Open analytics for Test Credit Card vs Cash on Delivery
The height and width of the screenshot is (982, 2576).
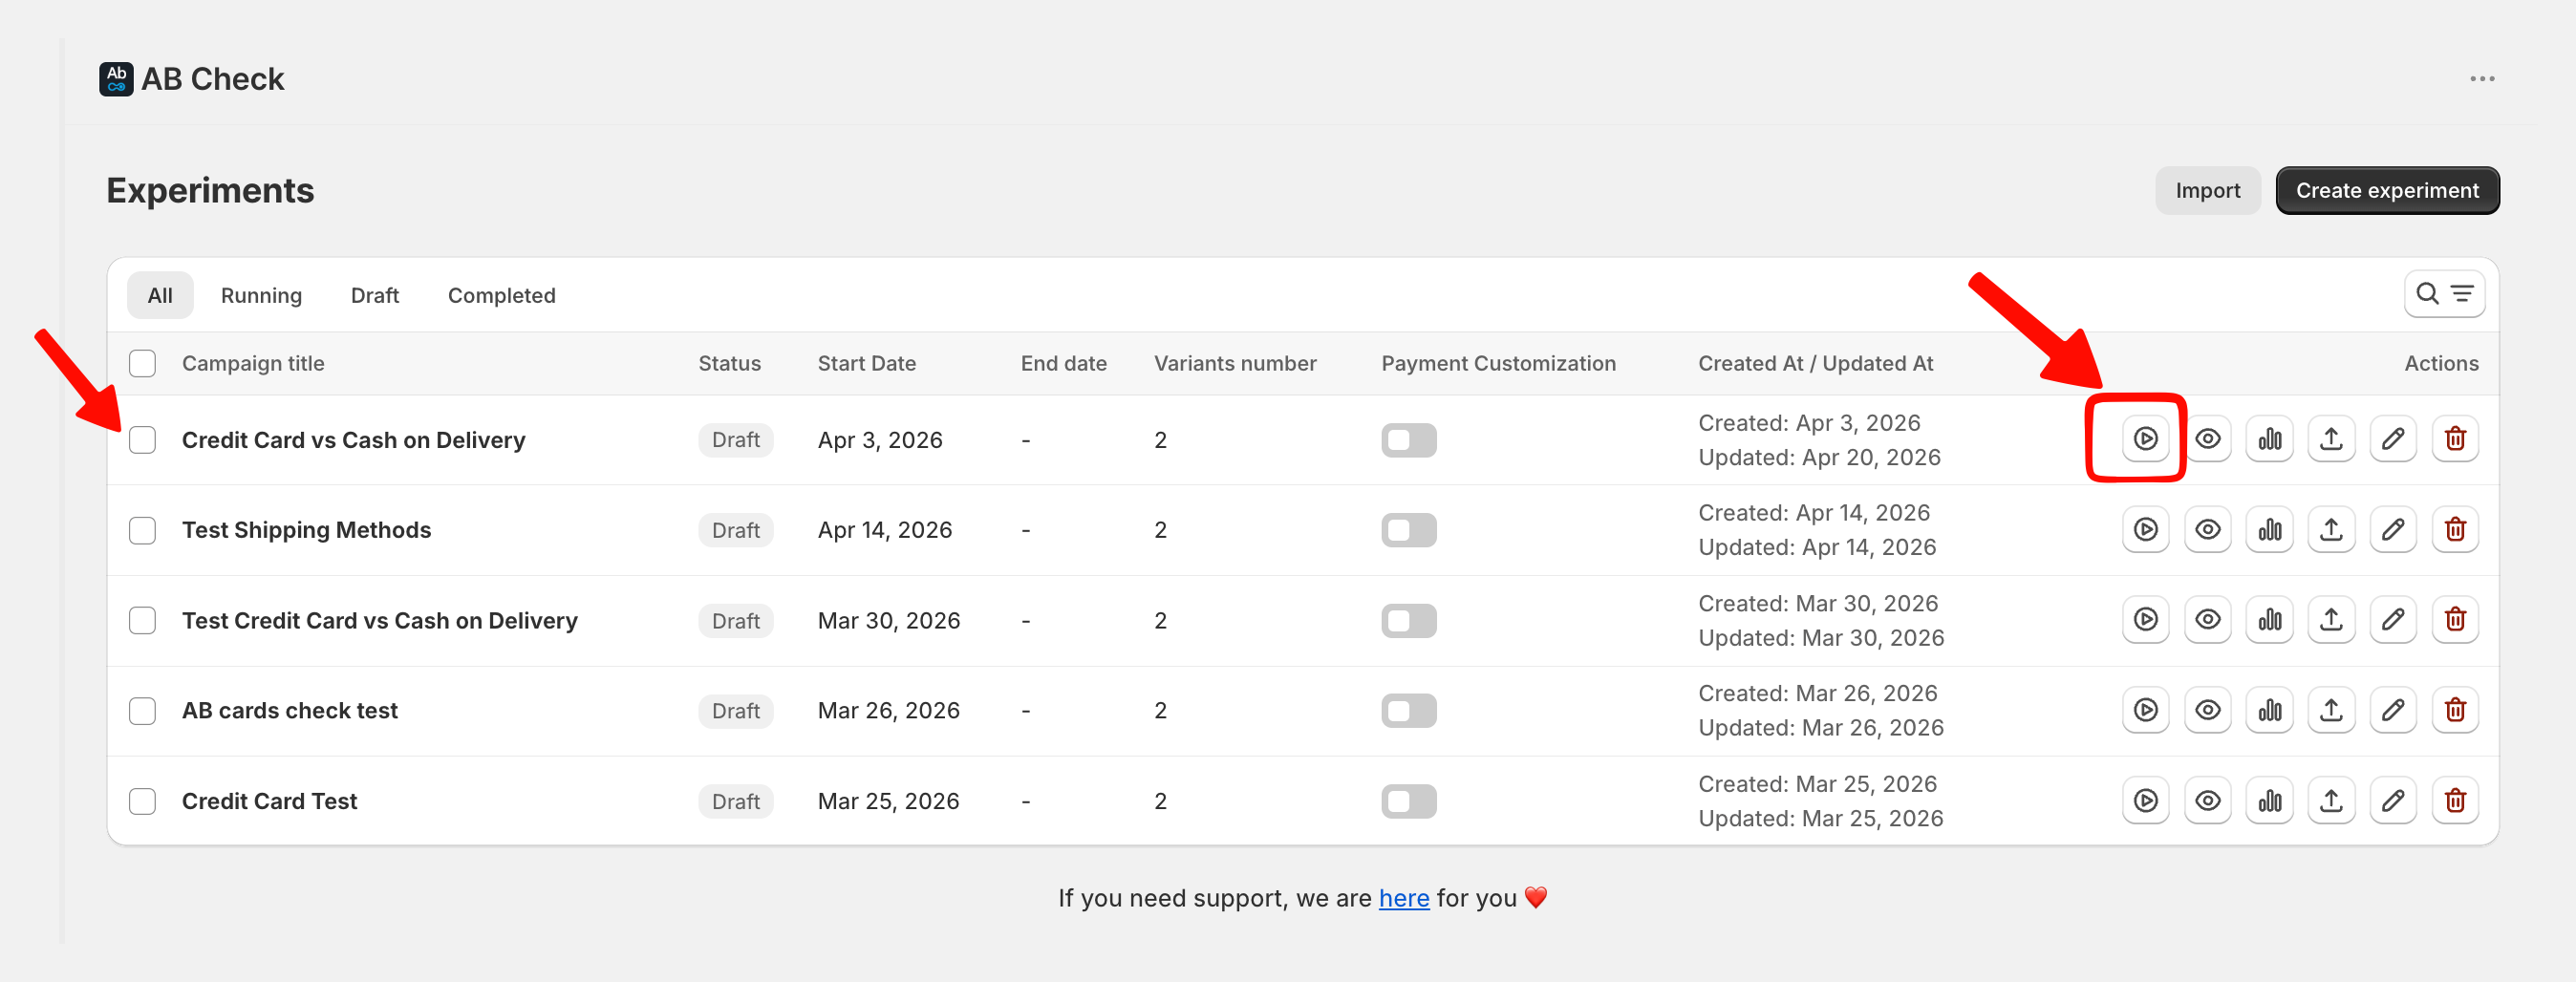pyautogui.click(x=2269, y=620)
